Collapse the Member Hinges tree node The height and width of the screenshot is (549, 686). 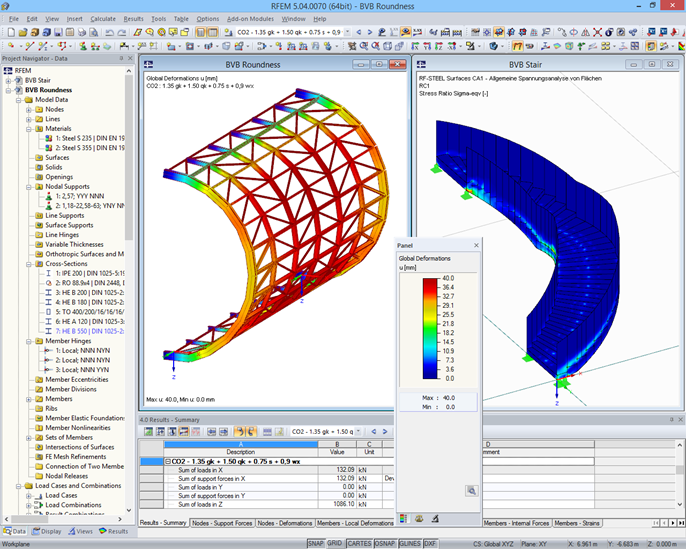pos(28,341)
